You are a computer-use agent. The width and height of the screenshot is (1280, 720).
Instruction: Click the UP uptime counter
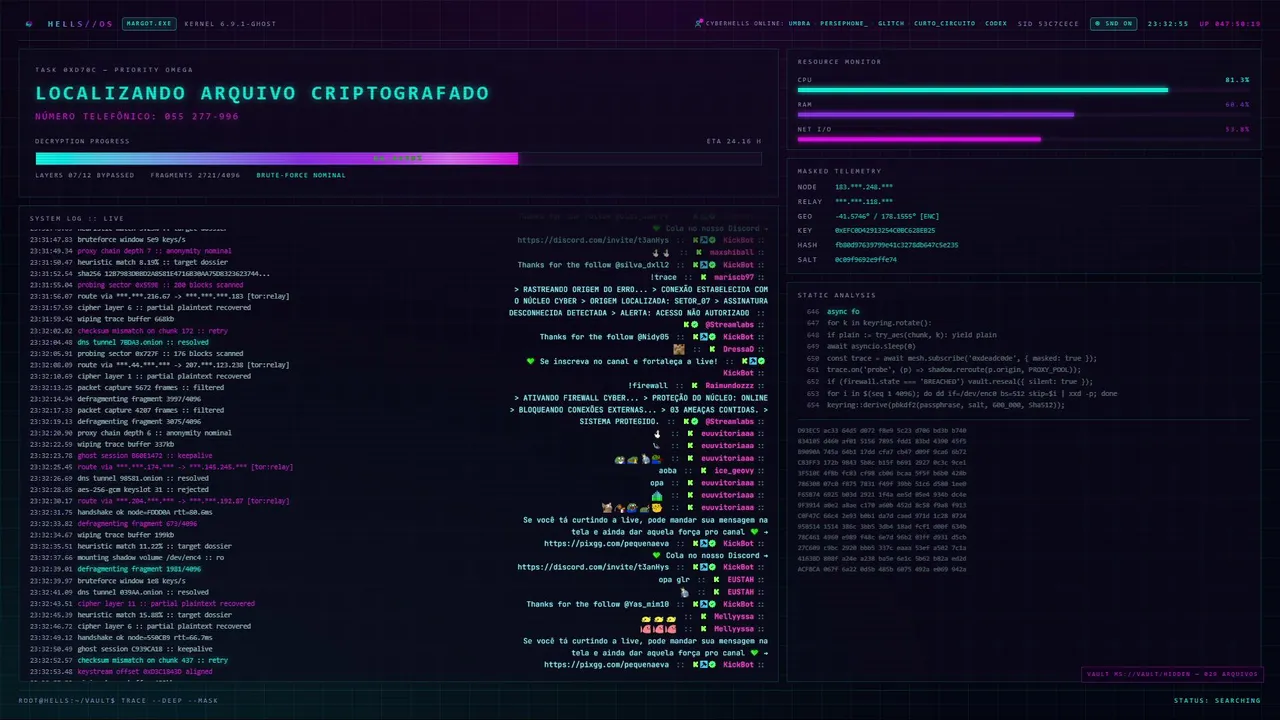[1230, 23]
